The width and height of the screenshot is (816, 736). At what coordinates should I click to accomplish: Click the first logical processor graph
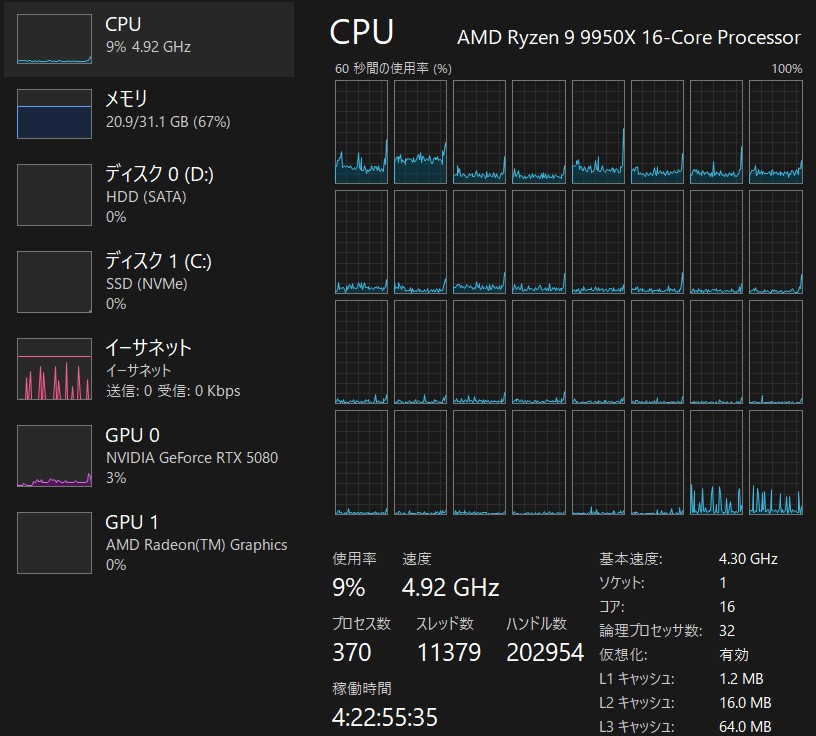(361, 132)
